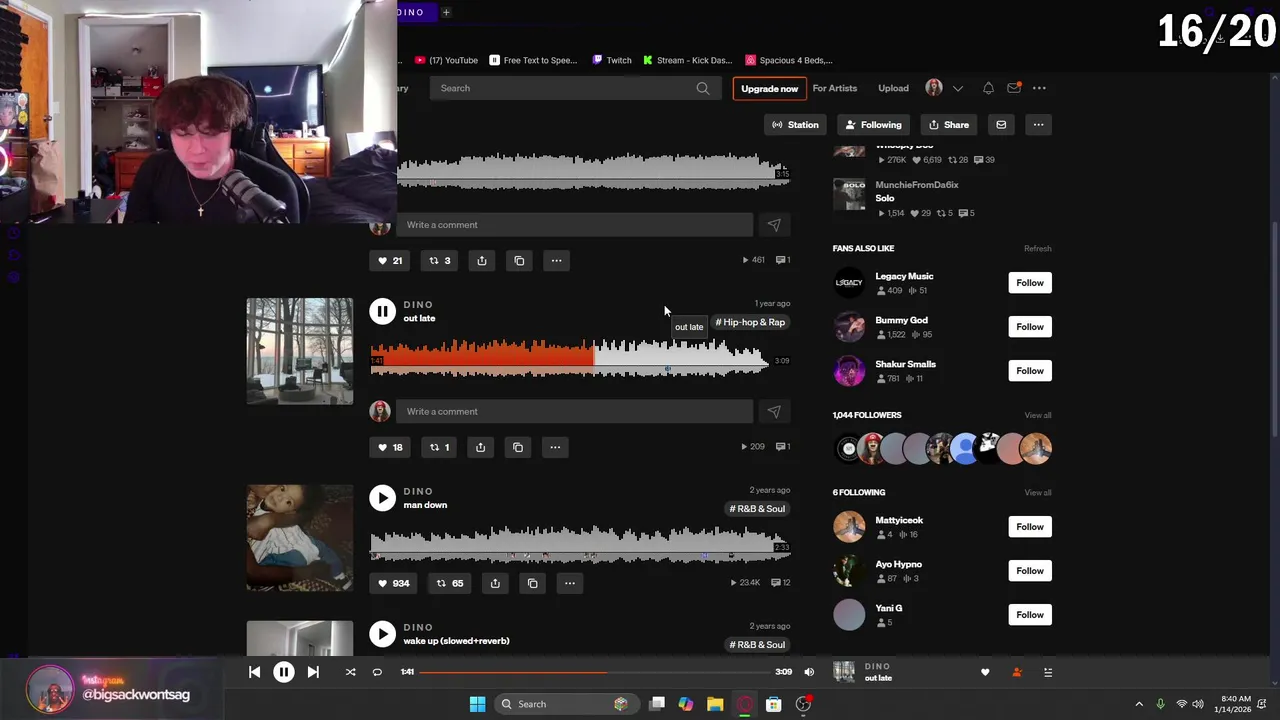Like 'out late' with 18 likes
1280x720 pixels.
click(x=390, y=447)
